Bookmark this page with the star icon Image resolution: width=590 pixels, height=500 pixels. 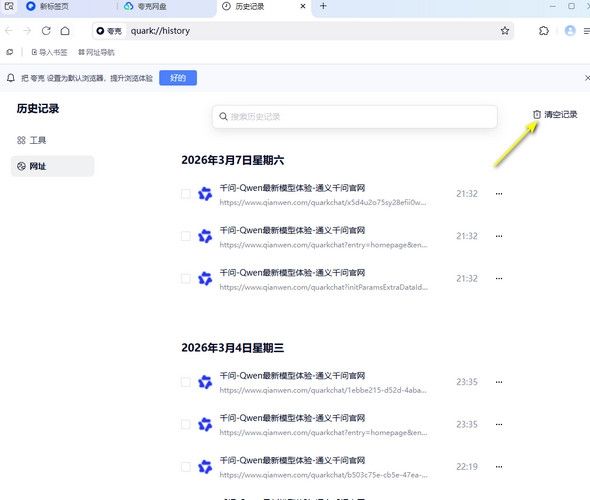(505, 31)
